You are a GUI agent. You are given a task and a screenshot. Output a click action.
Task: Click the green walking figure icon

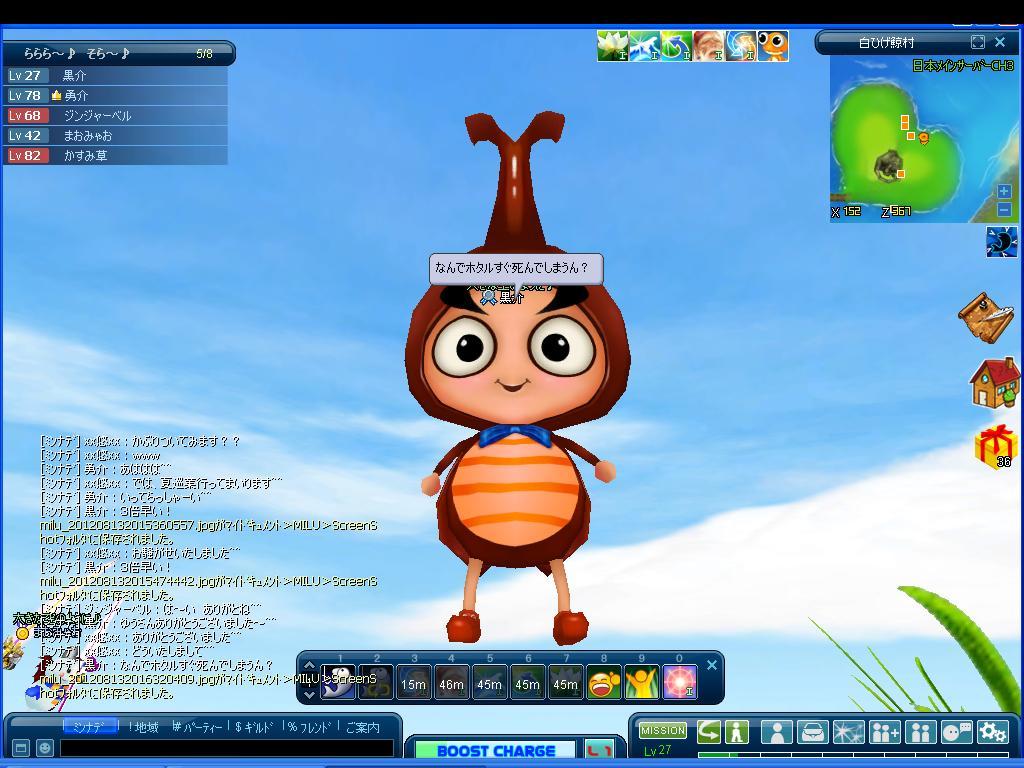pos(737,731)
